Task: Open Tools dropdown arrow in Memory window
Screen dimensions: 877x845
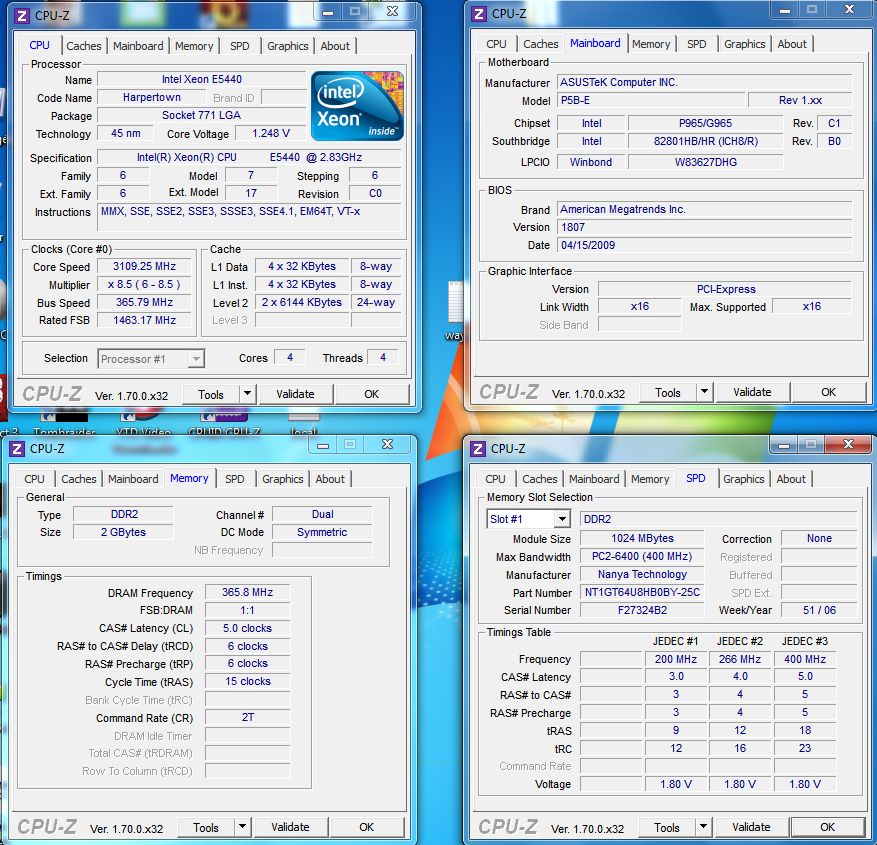Action: (x=242, y=827)
